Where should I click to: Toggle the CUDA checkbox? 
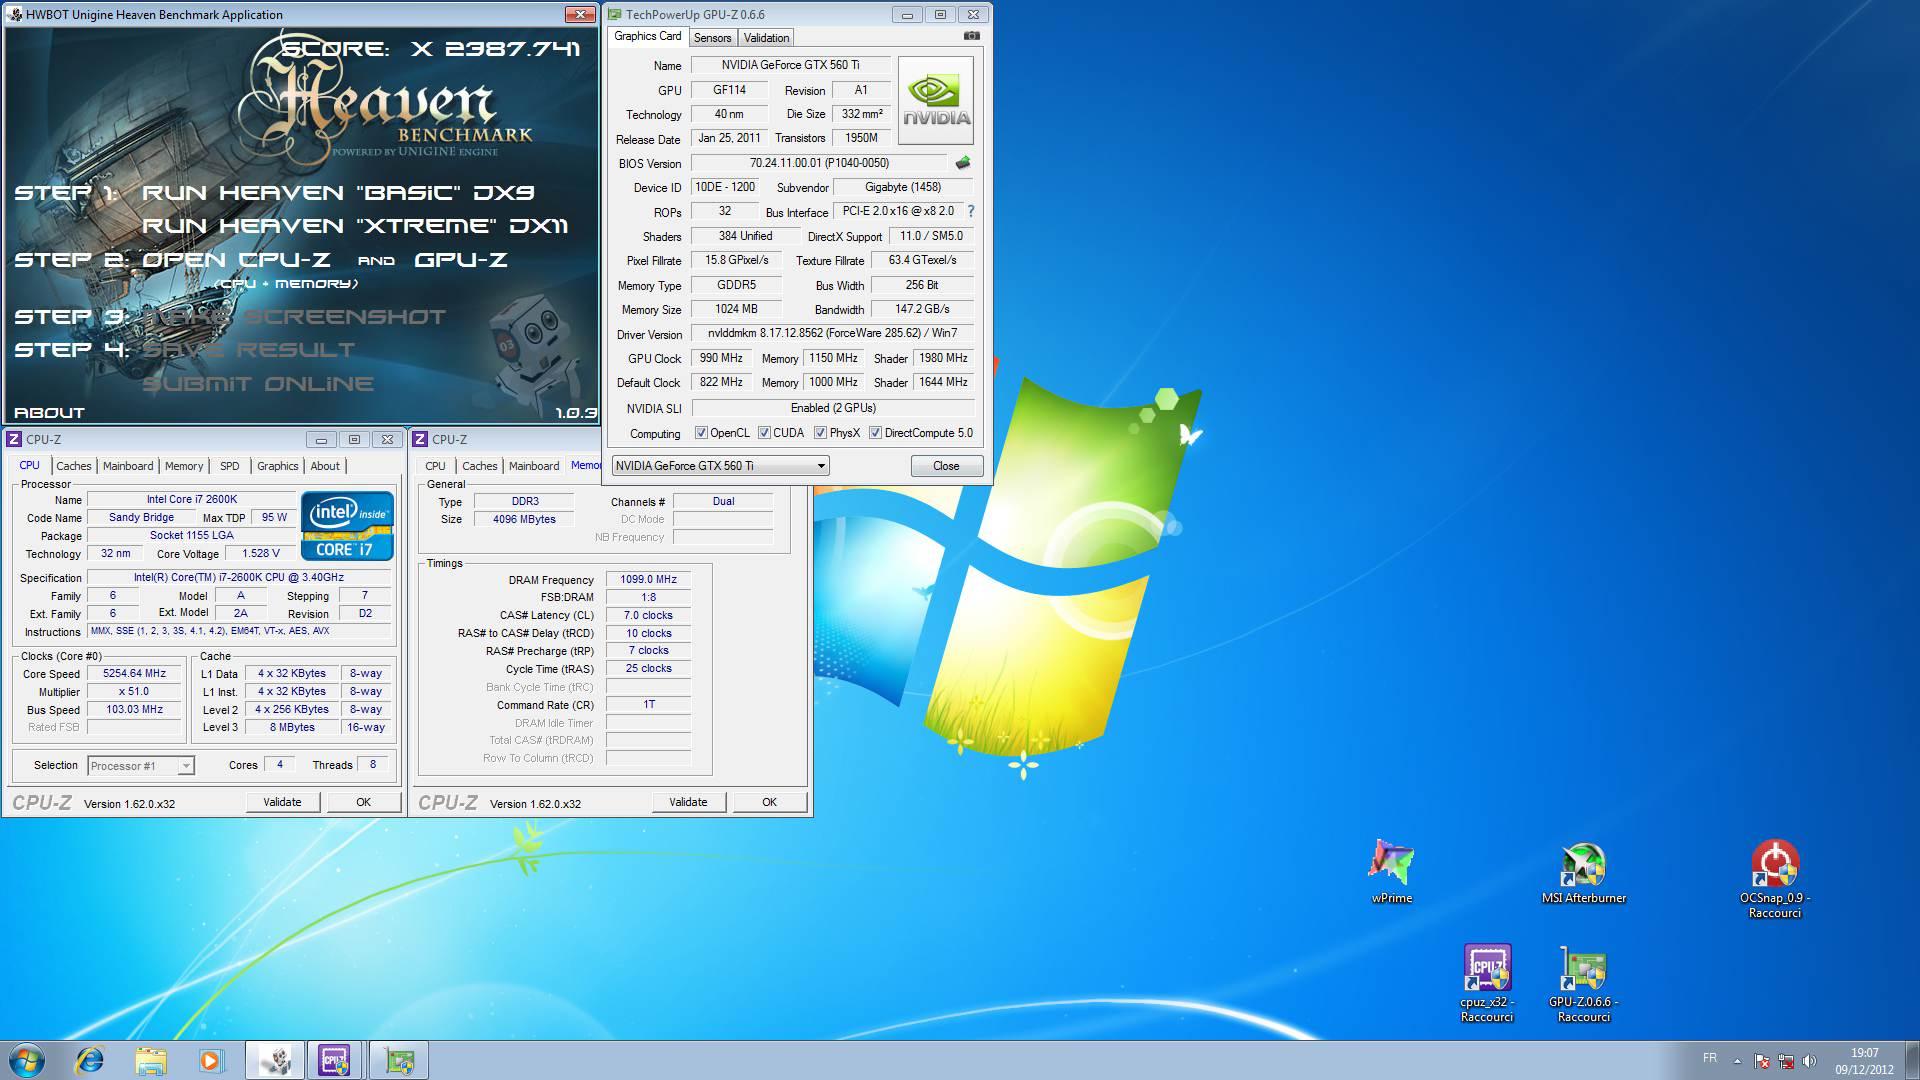pyautogui.click(x=764, y=433)
